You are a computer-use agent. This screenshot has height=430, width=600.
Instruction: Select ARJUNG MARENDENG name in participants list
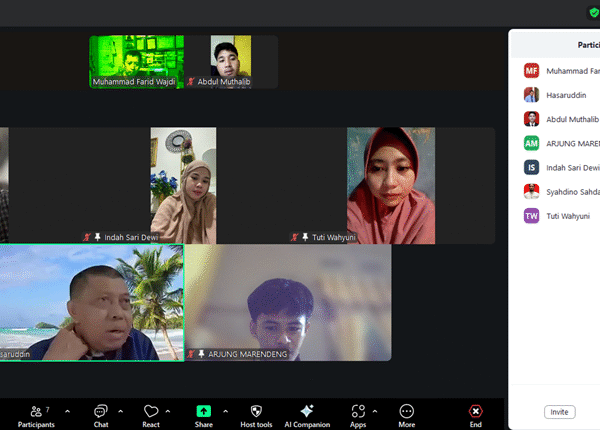(x=573, y=143)
